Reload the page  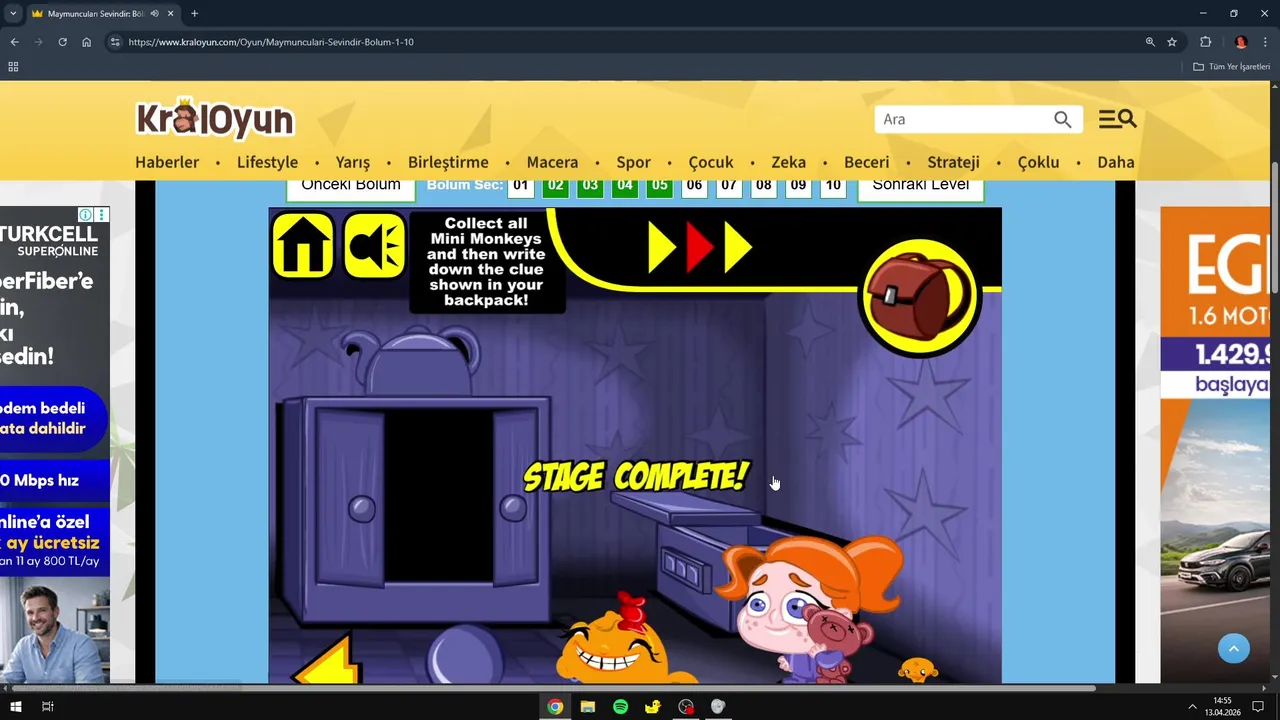point(62,42)
